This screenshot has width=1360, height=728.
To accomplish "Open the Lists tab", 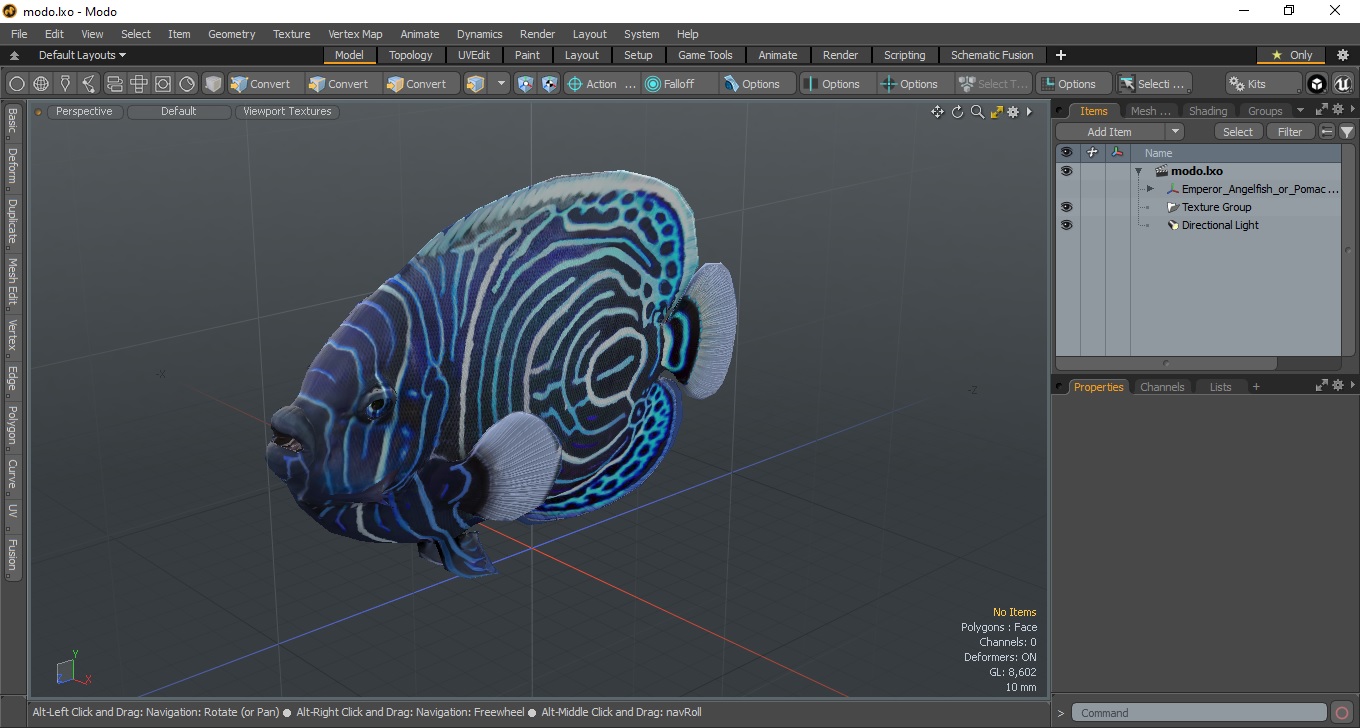I will 1220,387.
